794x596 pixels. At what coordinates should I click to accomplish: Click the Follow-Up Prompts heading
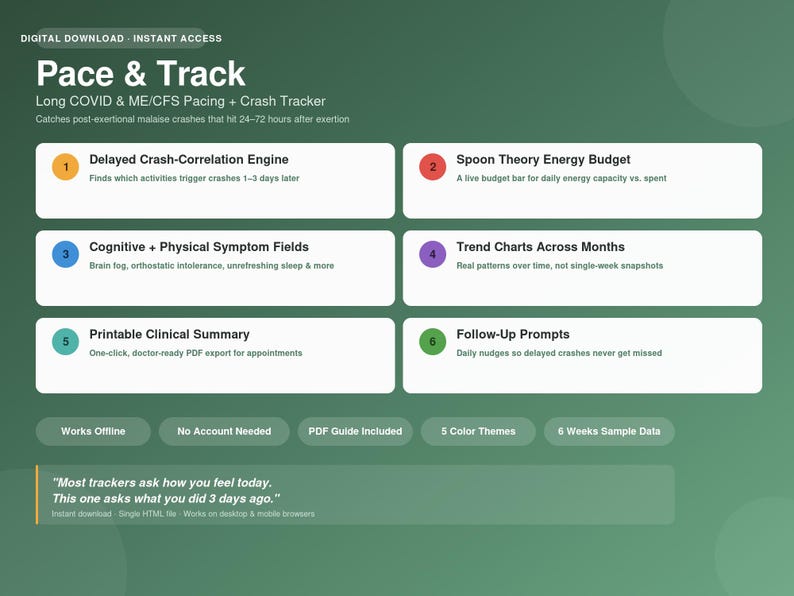(513, 334)
